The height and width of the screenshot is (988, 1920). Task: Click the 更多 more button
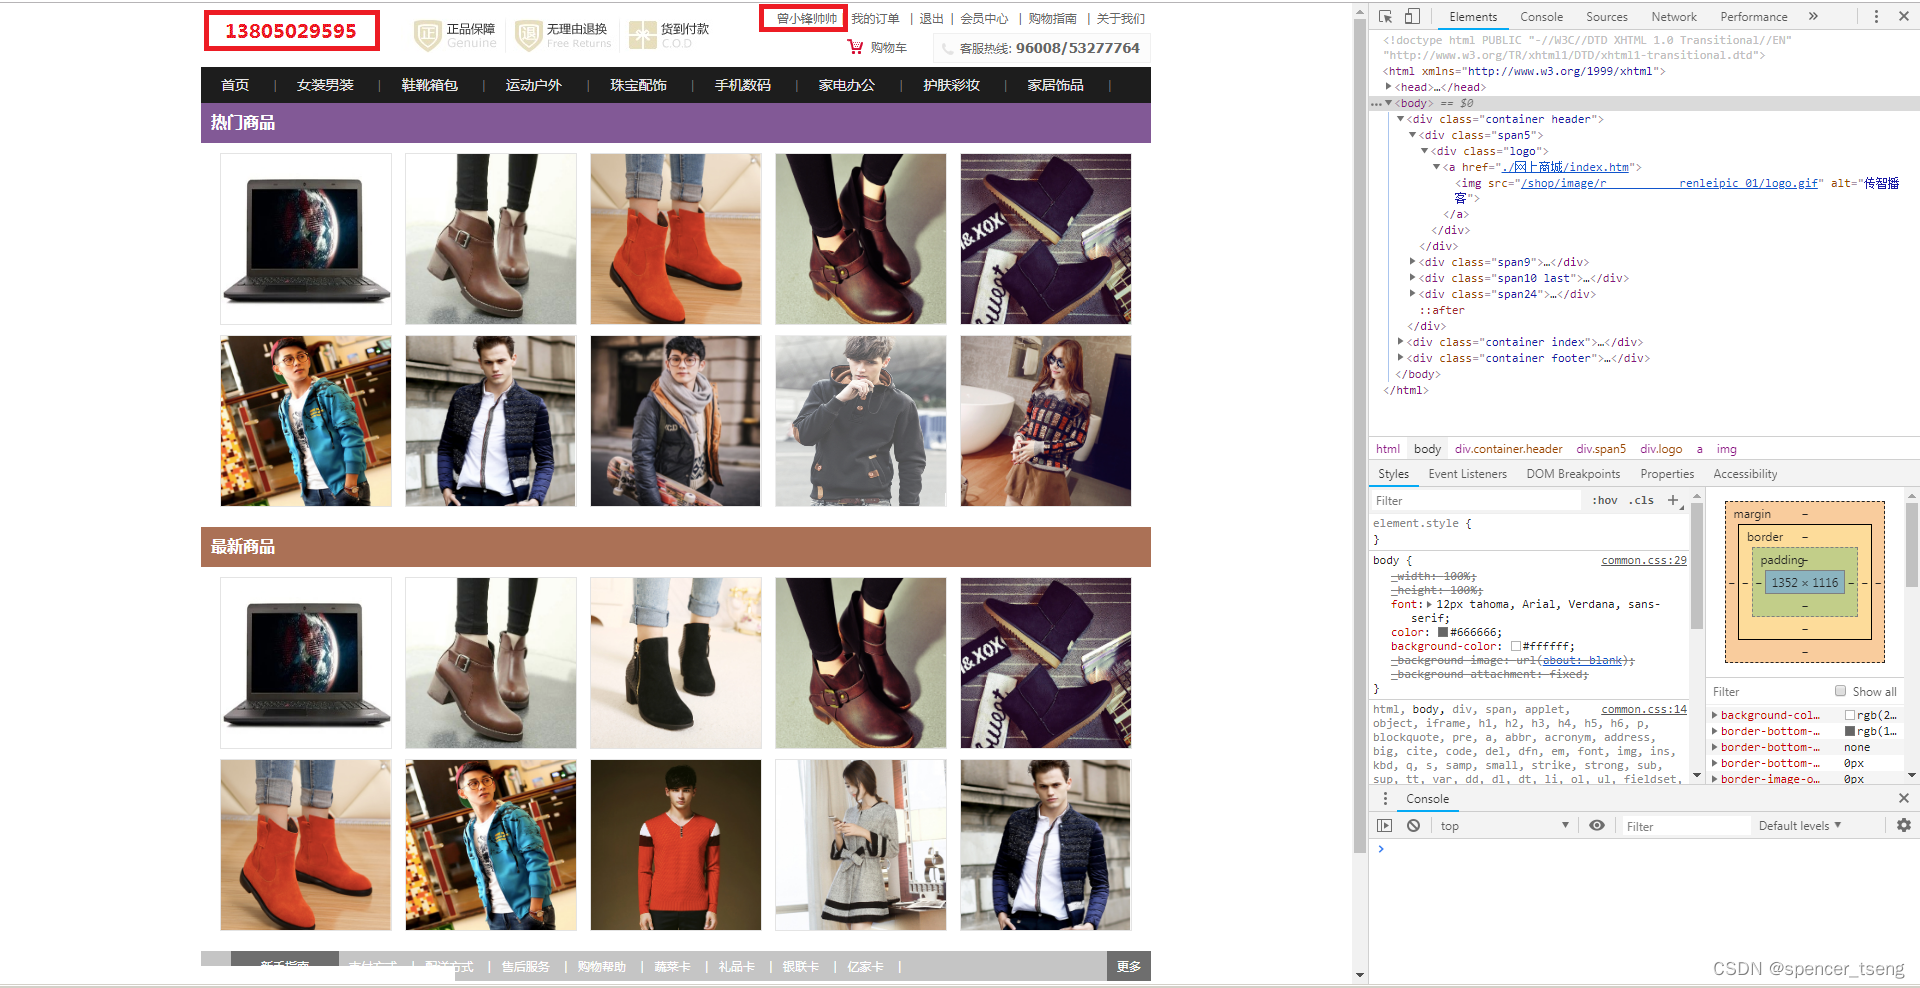point(1128,966)
